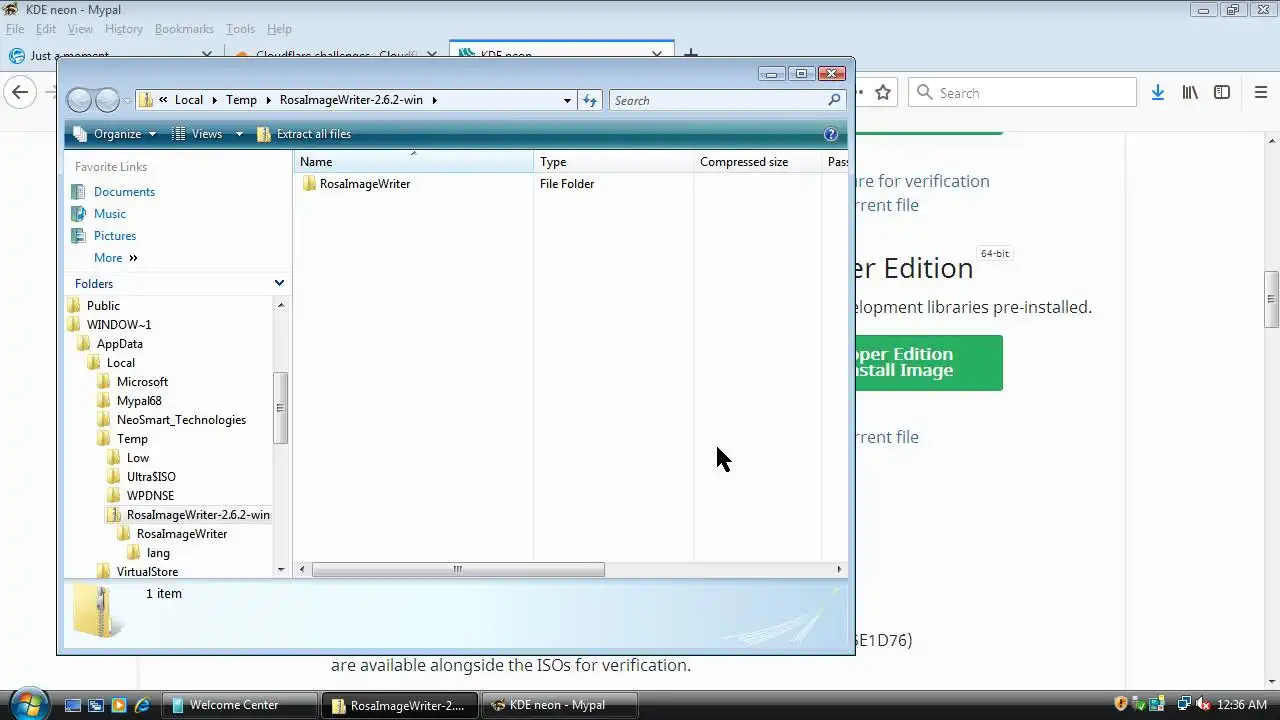1280x720 pixels.
Task: Open the History menu in Mypal
Action: (124, 29)
